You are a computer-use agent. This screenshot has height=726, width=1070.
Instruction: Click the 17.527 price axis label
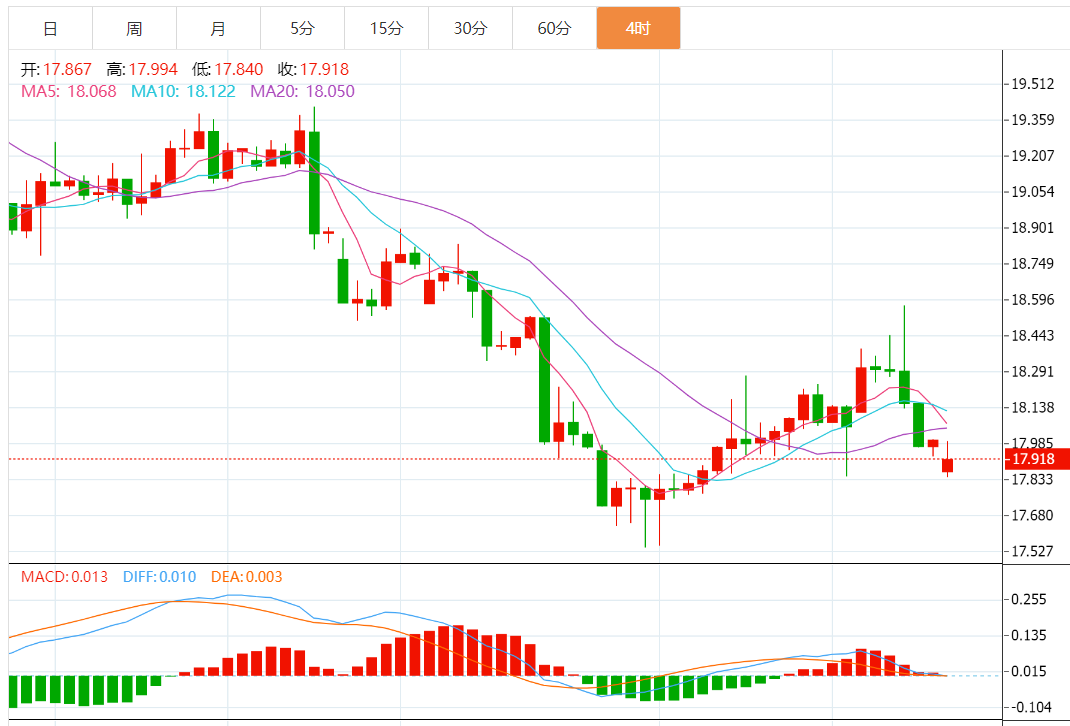point(1032,551)
